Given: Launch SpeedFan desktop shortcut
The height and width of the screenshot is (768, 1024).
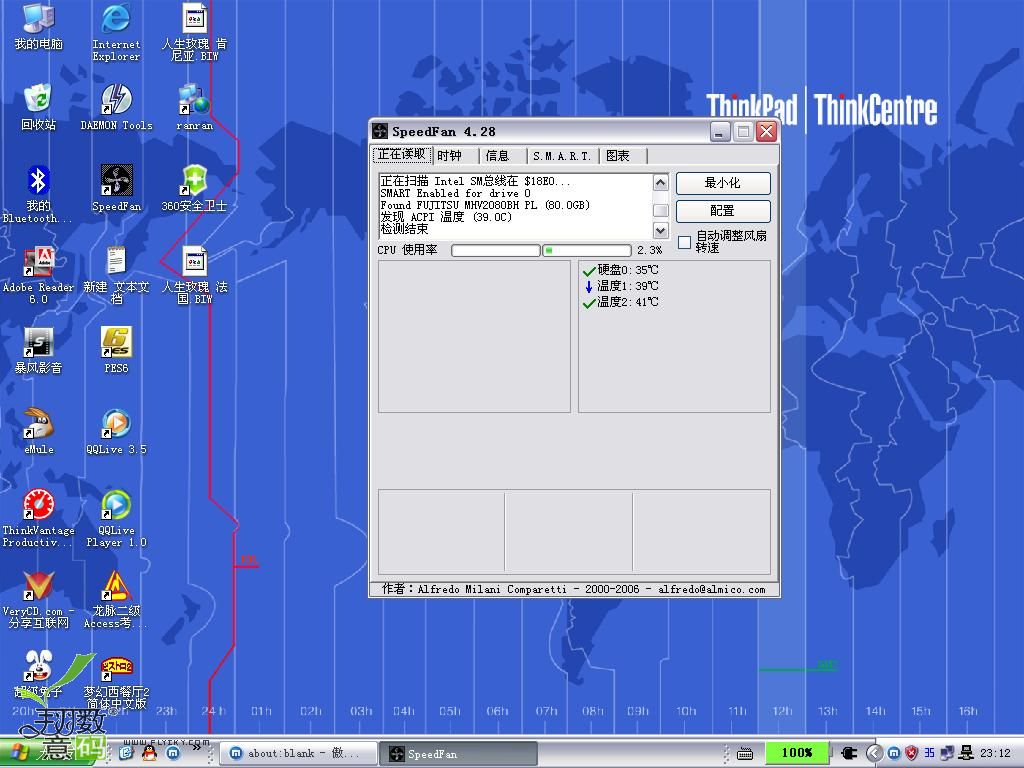Looking at the screenshot, I should click(x=116, y=188).
